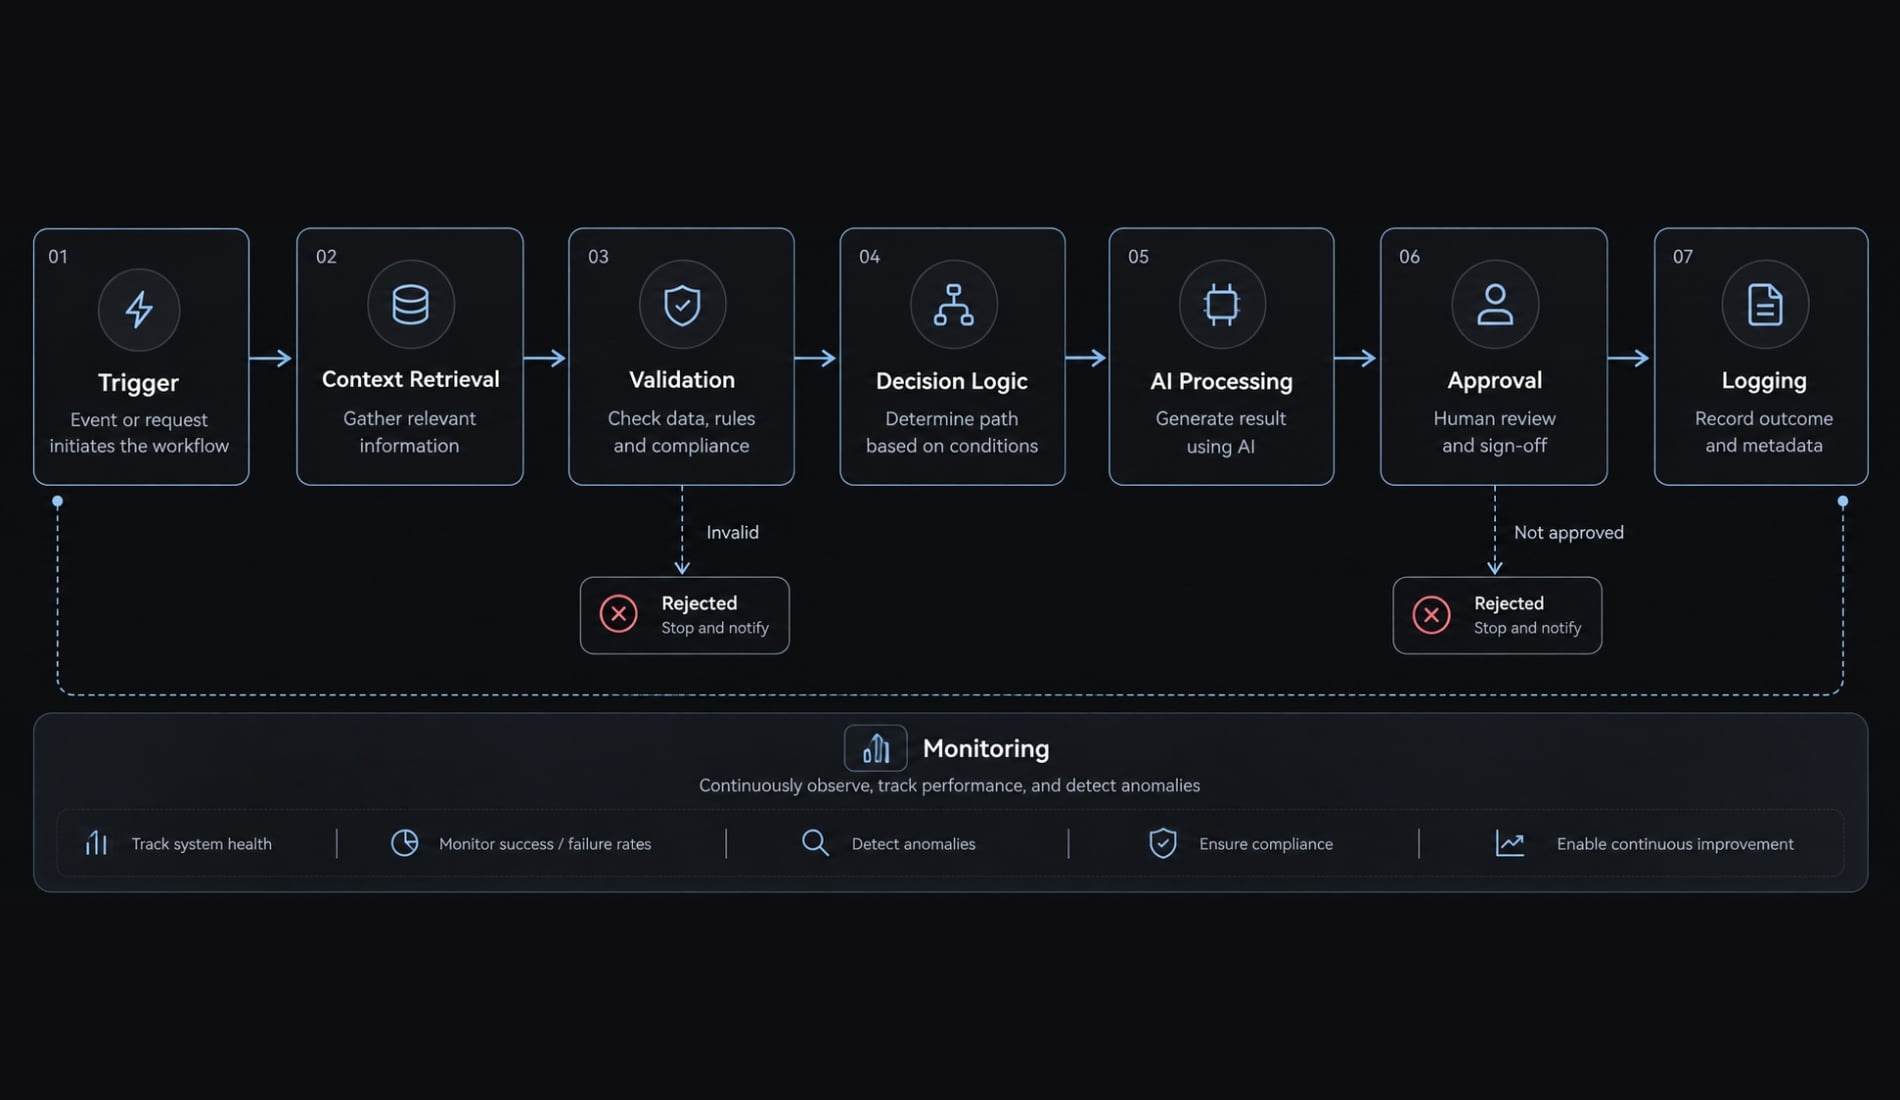Click the Context Retrieval heading
Viewport: 1900px width, 1100px height.
pos(410,379)
